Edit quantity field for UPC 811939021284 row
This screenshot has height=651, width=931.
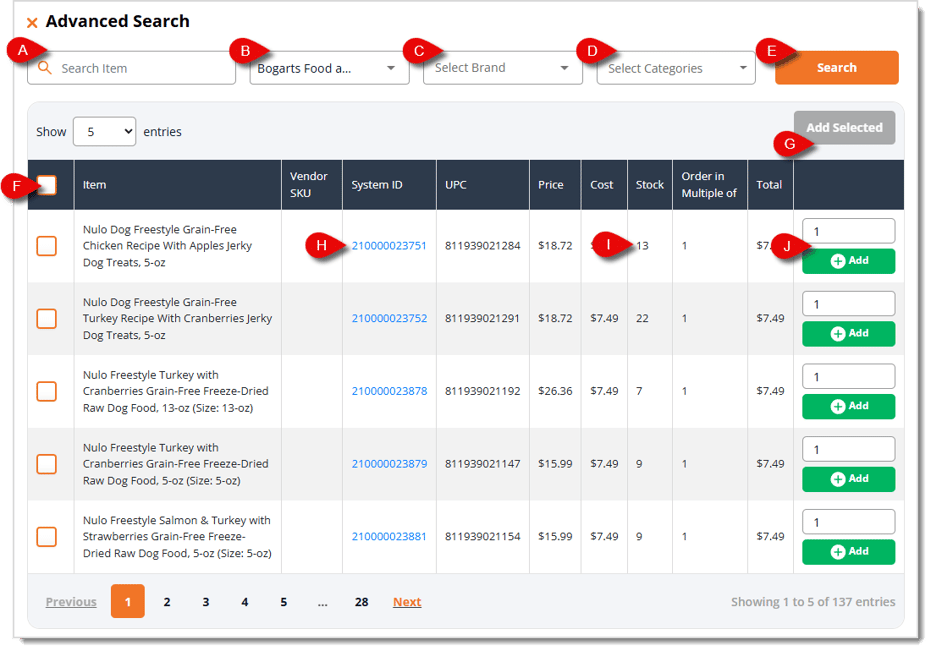tap(848, 231)
